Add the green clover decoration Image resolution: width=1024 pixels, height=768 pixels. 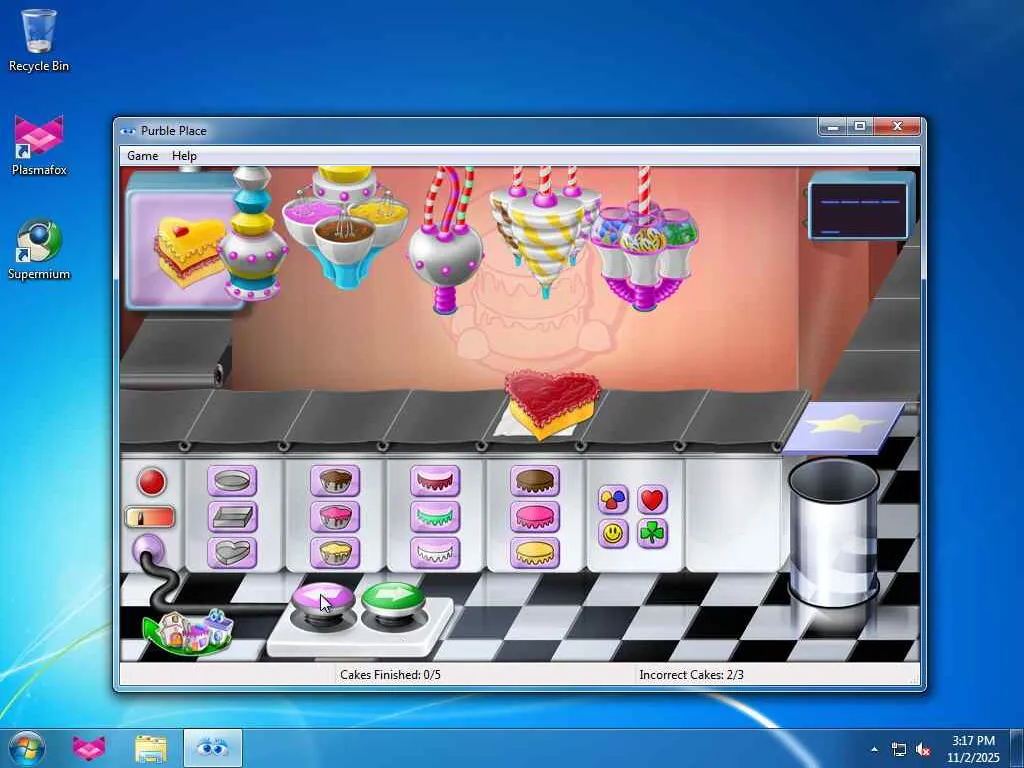(x=652, y=534)
